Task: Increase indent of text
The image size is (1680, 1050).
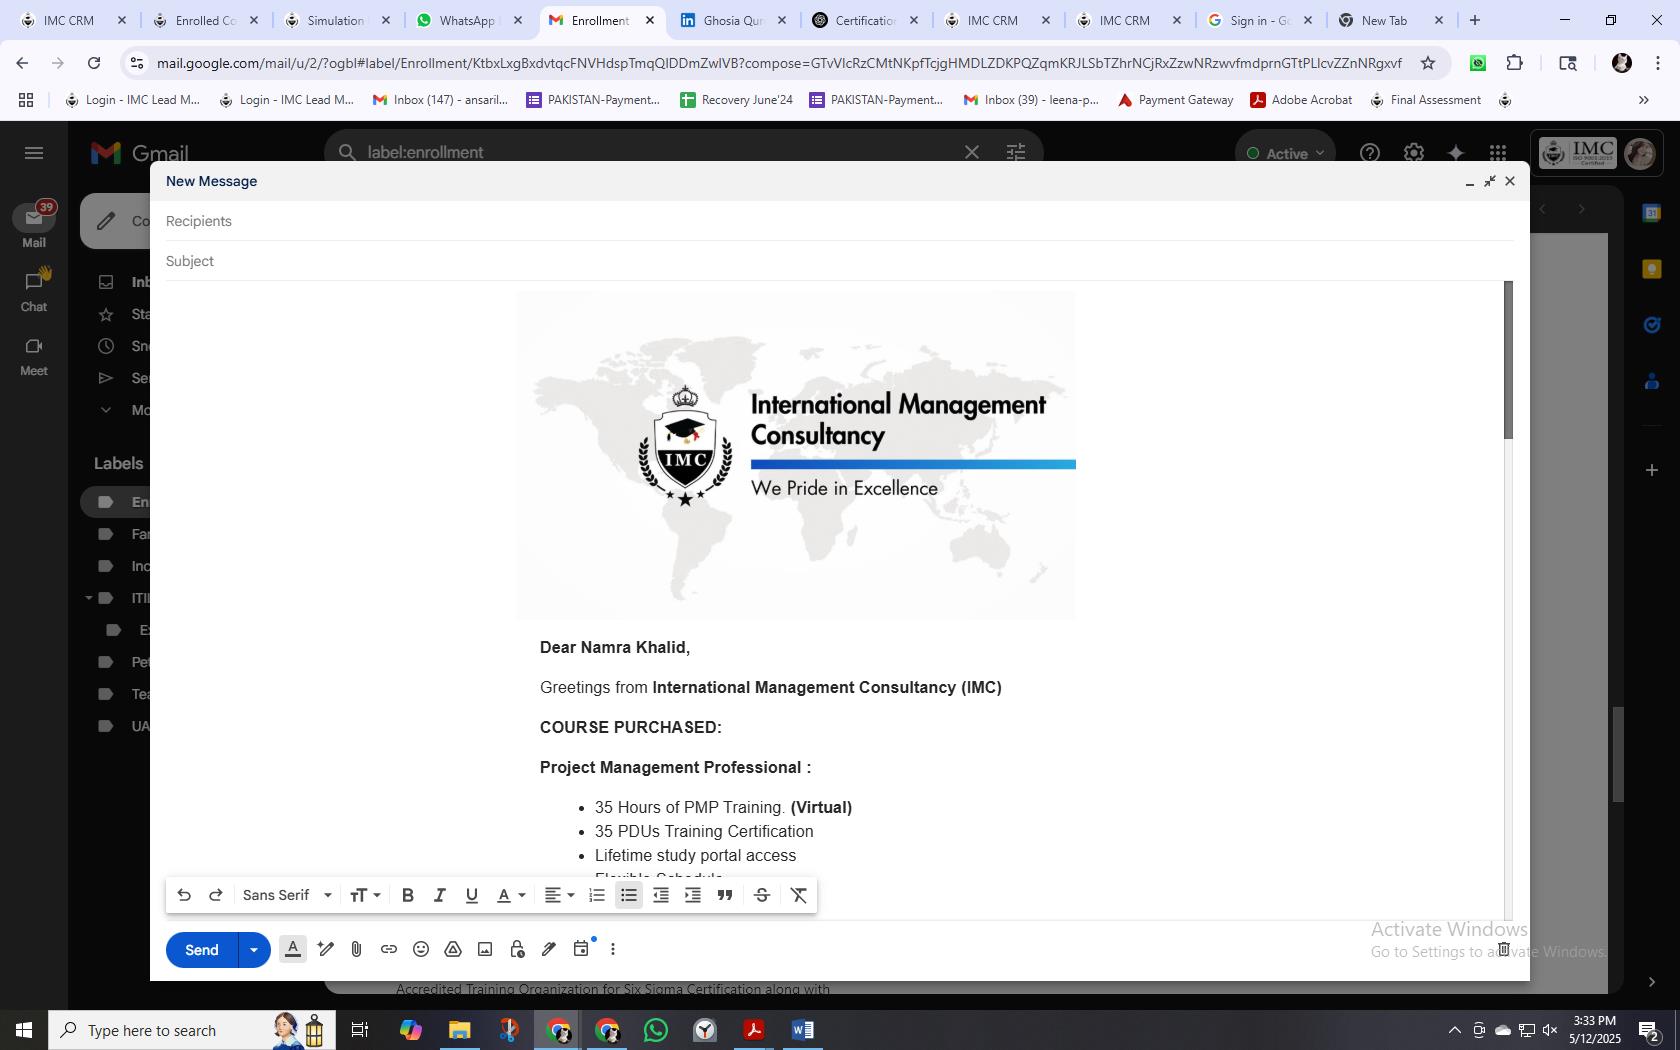Action: (x=692, y=895)
